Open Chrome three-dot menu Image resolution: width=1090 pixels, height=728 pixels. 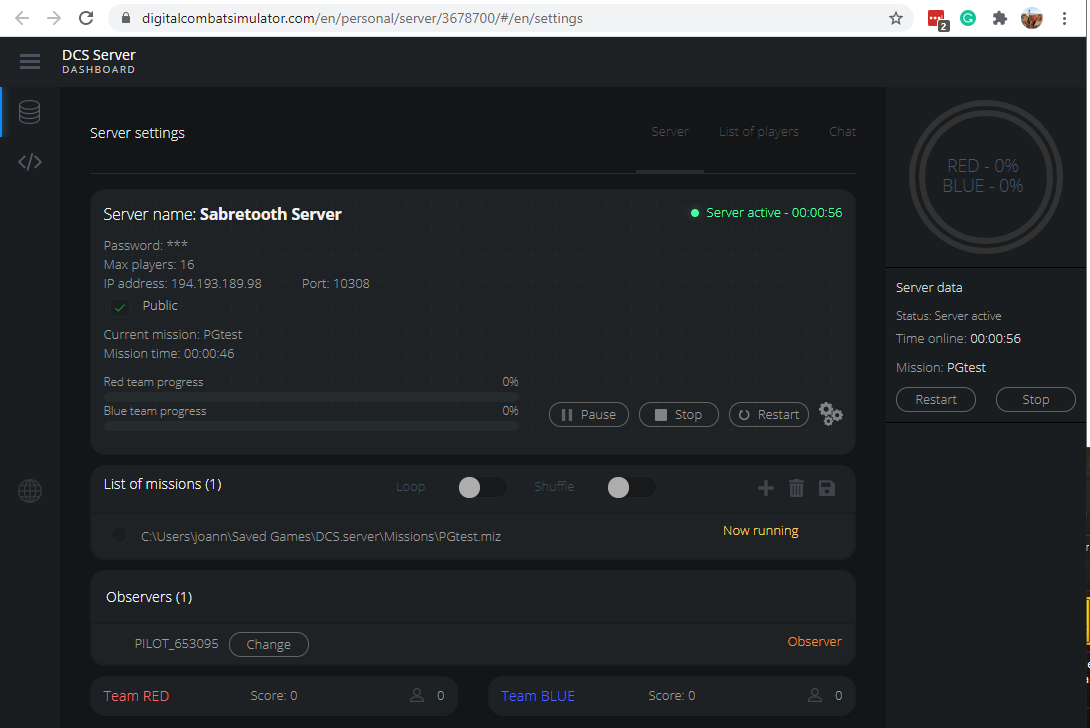pyautogui.click(x=1064, y=18)
